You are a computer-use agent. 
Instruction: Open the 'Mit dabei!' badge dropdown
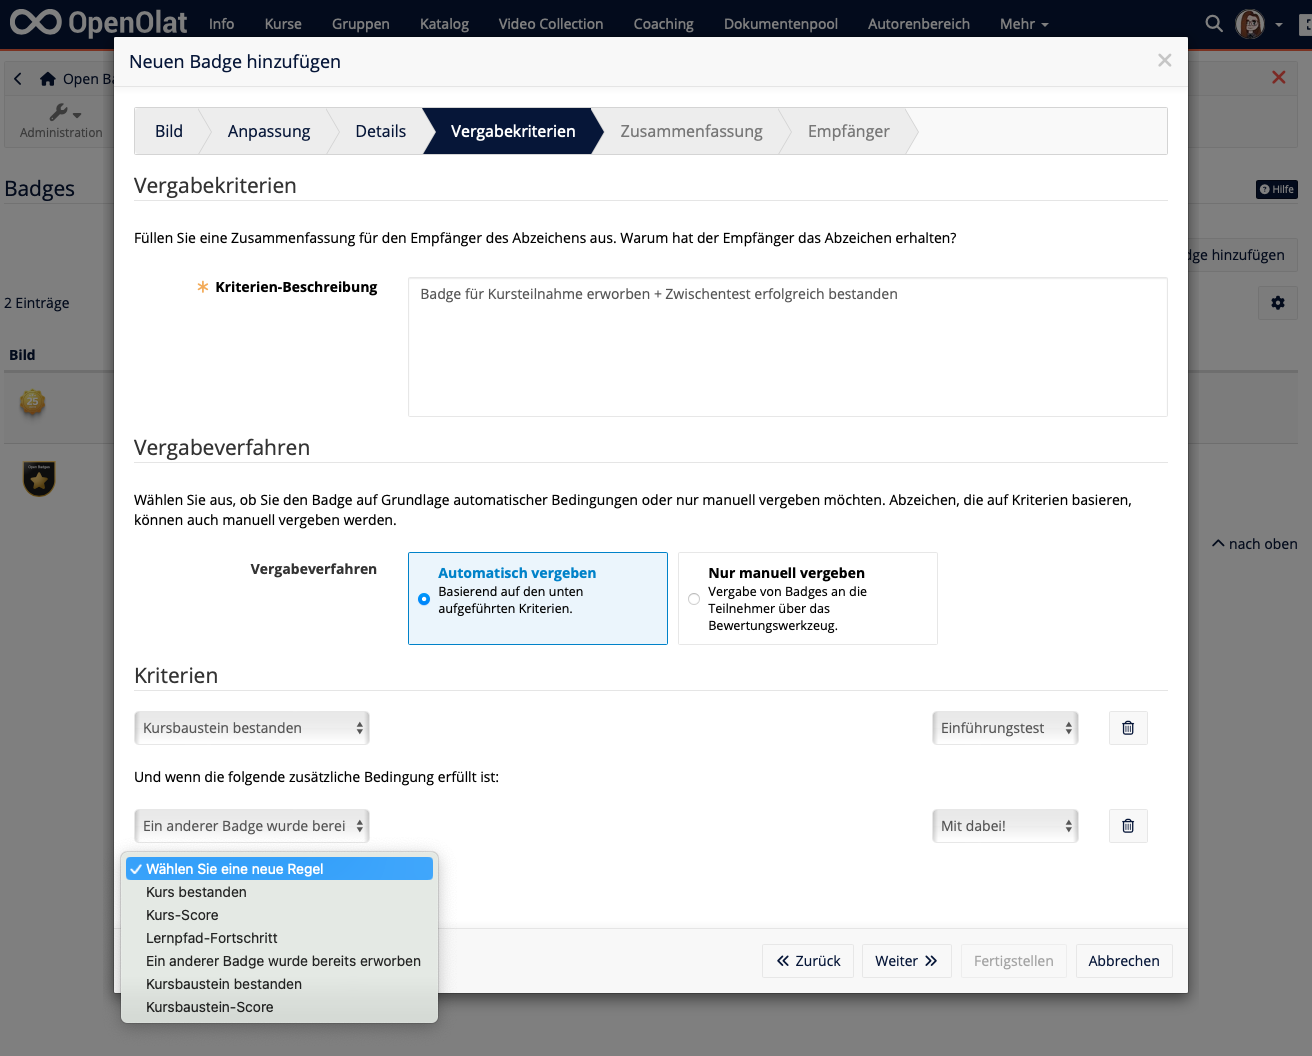point(1004,826)
